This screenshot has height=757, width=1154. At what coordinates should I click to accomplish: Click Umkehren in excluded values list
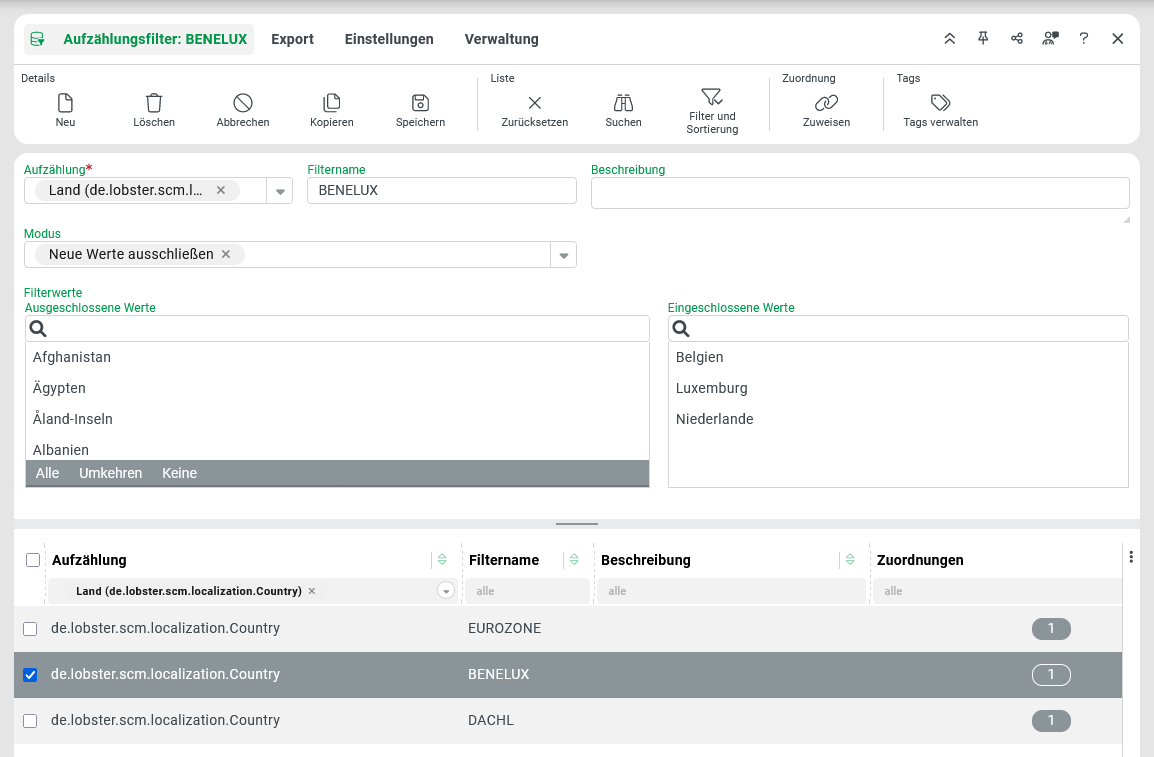click(x=110, y=473)
